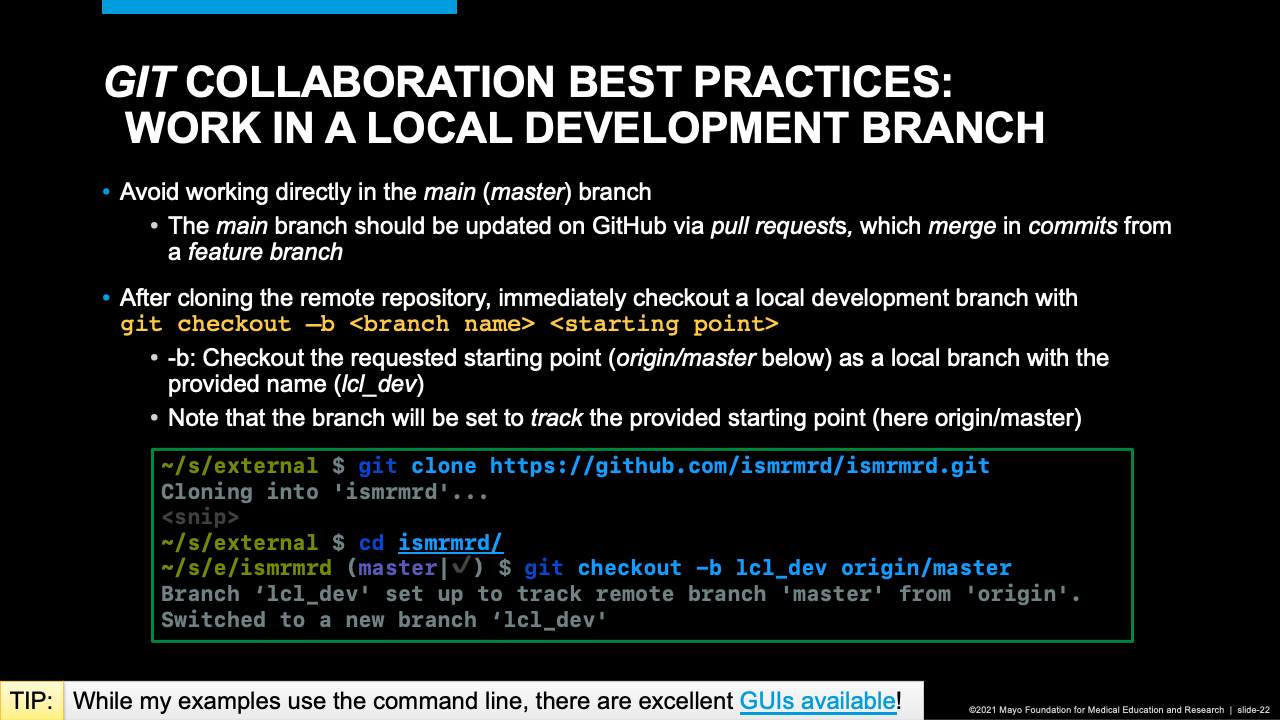Image resolution: width=1280 pixels, height=720 pixels.
Task: Click the "Switched to a new branch" output line
Action: click(x=385, y=620)
